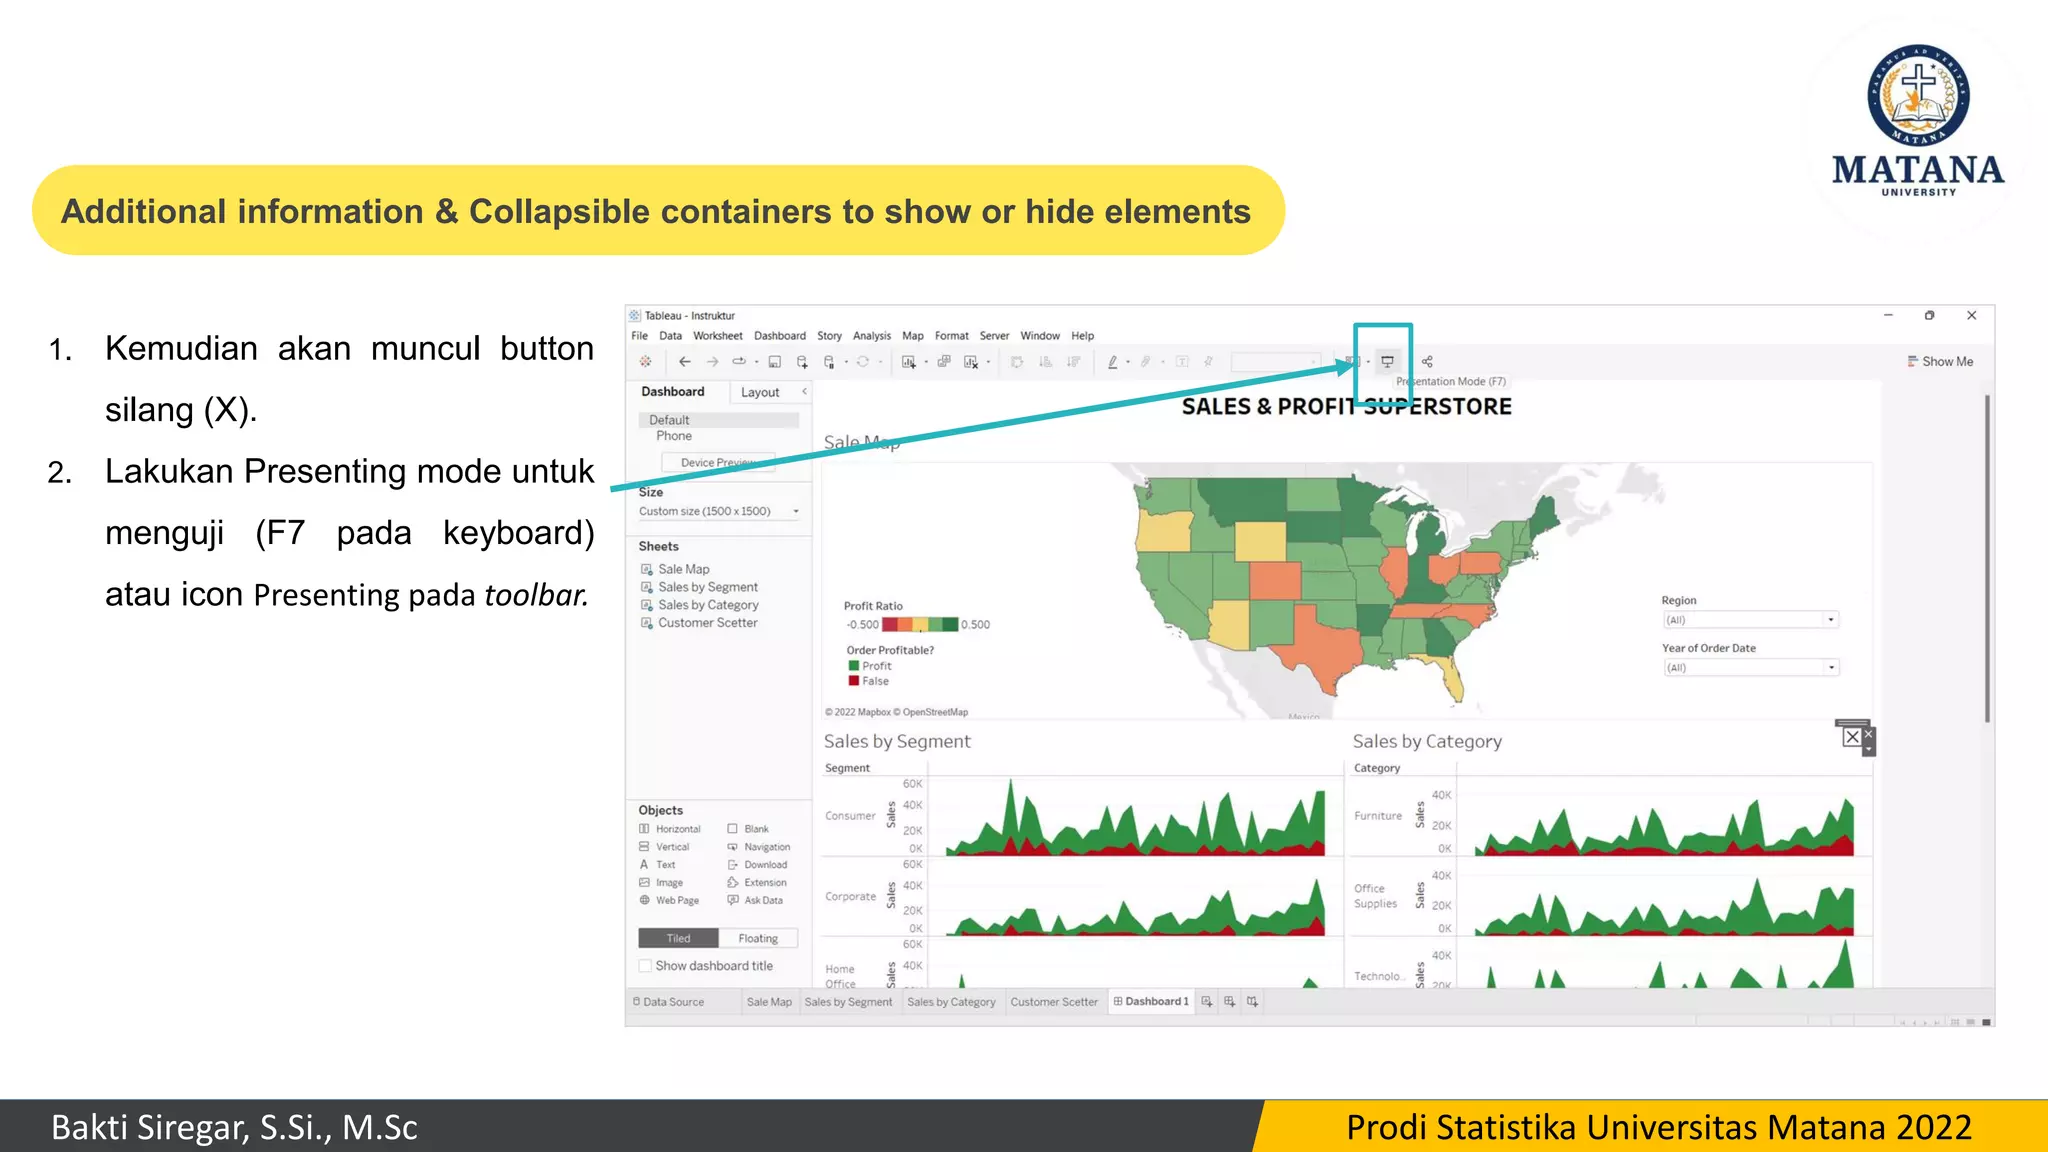This screenshot has width=2048, height=1152.
Task: Click the Save icon in toolbar
Action: 774,362
